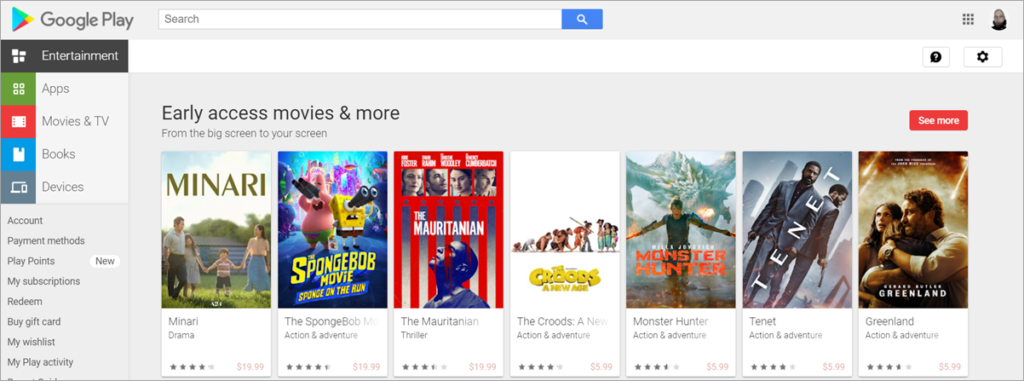
Task: Open the settings gear icon
Action: 982,57
